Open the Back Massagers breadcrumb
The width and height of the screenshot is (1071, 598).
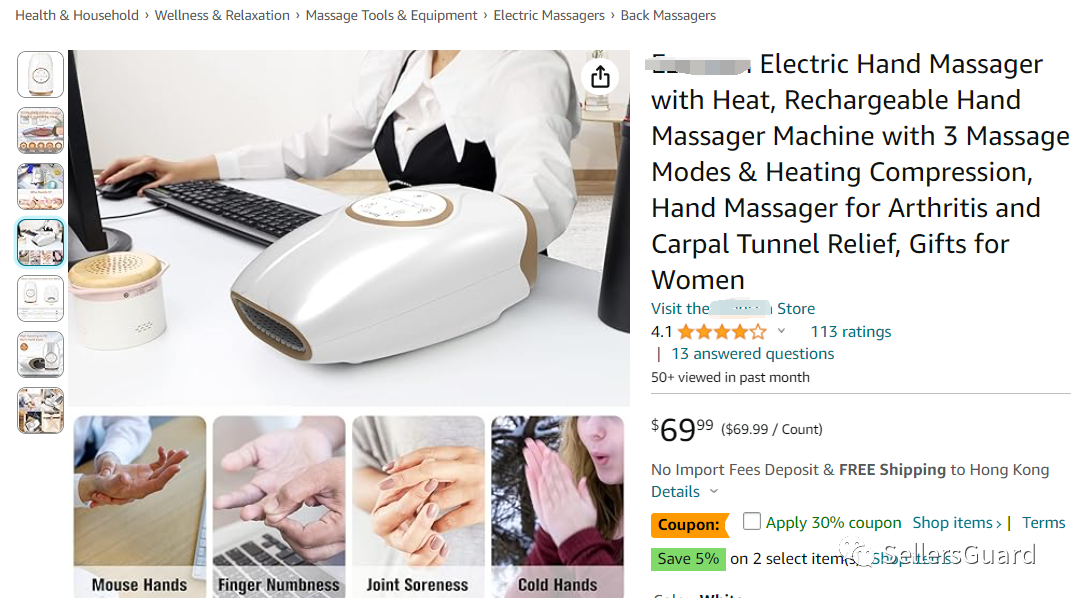point(668,15)
